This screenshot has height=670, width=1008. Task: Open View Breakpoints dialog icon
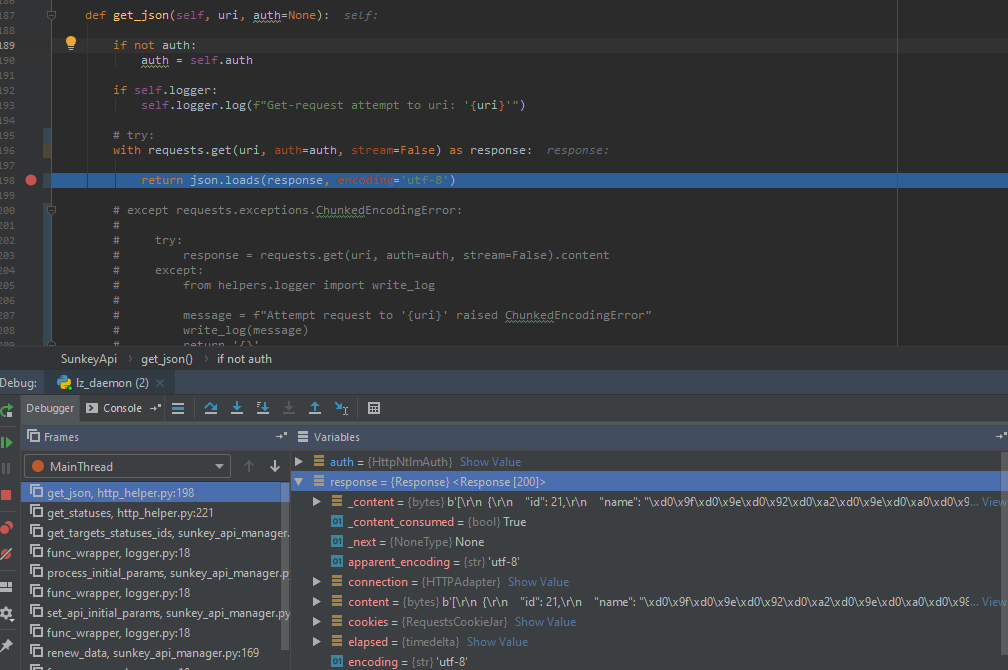[6, 528]
